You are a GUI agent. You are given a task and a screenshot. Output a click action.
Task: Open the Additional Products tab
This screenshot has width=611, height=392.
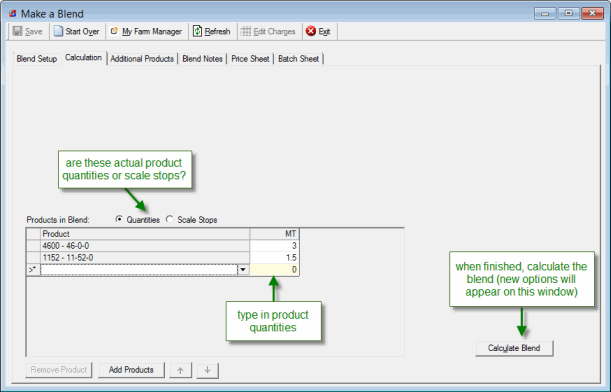(142, 59)
